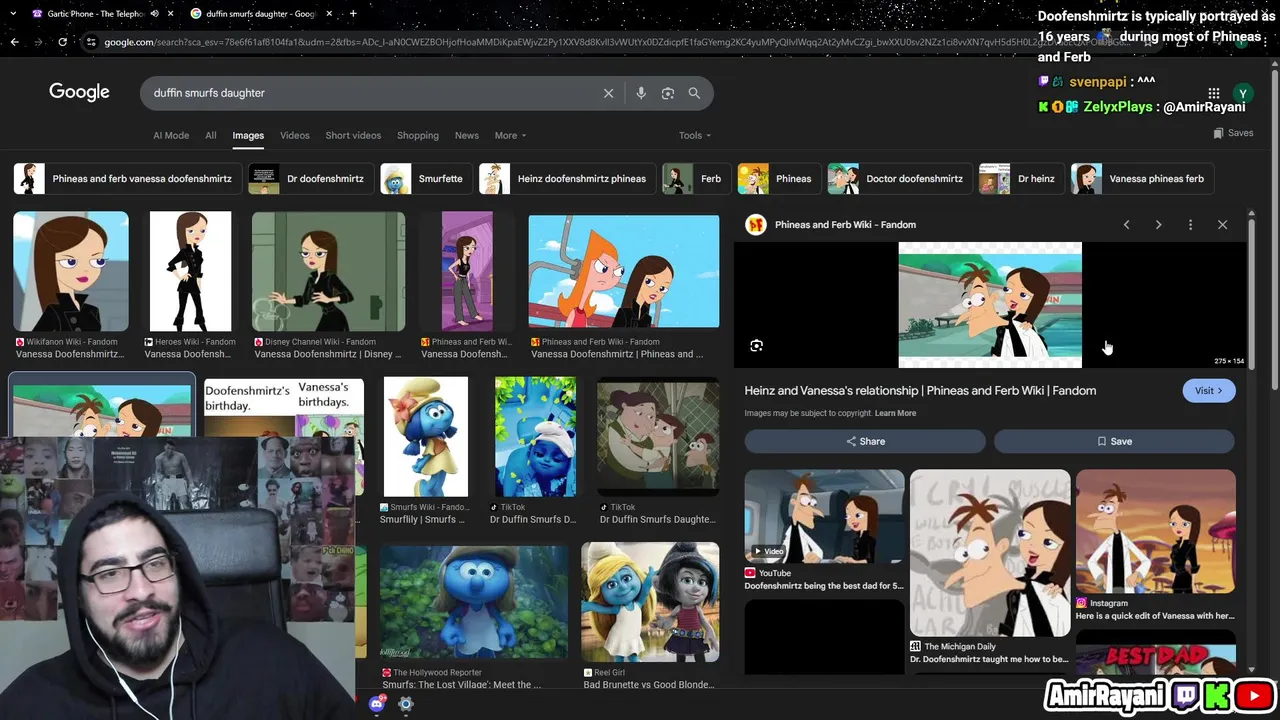
Task: Open new tab with plus icon
Action: coord(353,13)
